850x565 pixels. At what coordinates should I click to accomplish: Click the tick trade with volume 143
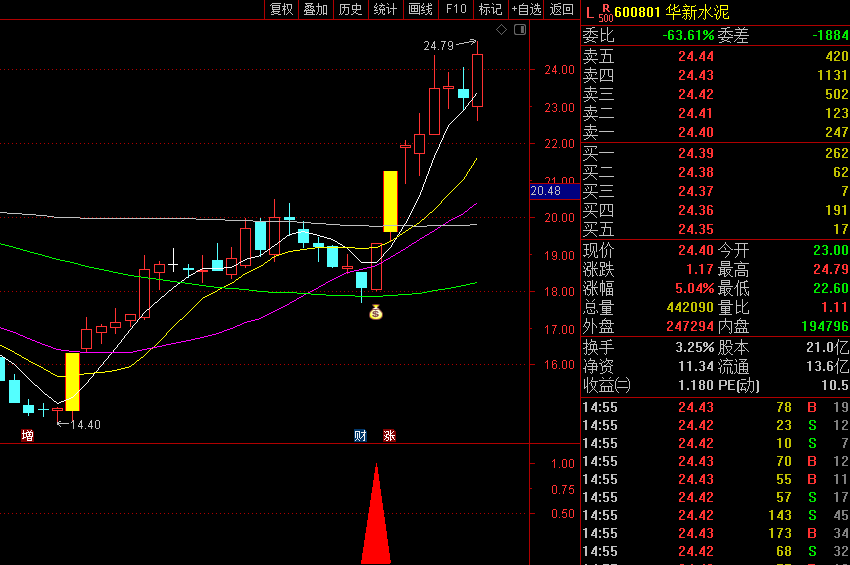coord(780,516)
